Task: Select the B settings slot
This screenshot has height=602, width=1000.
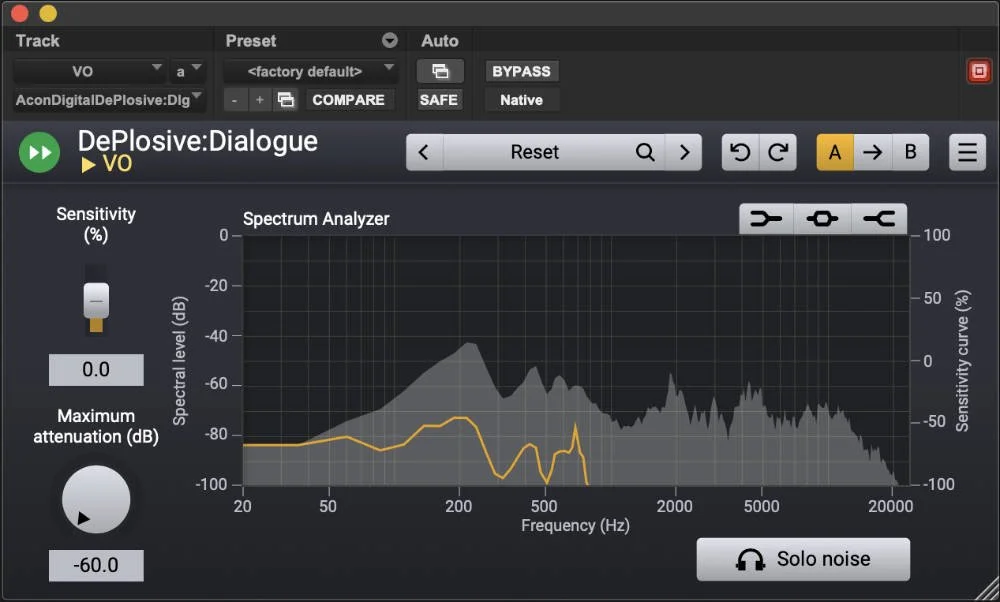Action: [x=910, y=152]
